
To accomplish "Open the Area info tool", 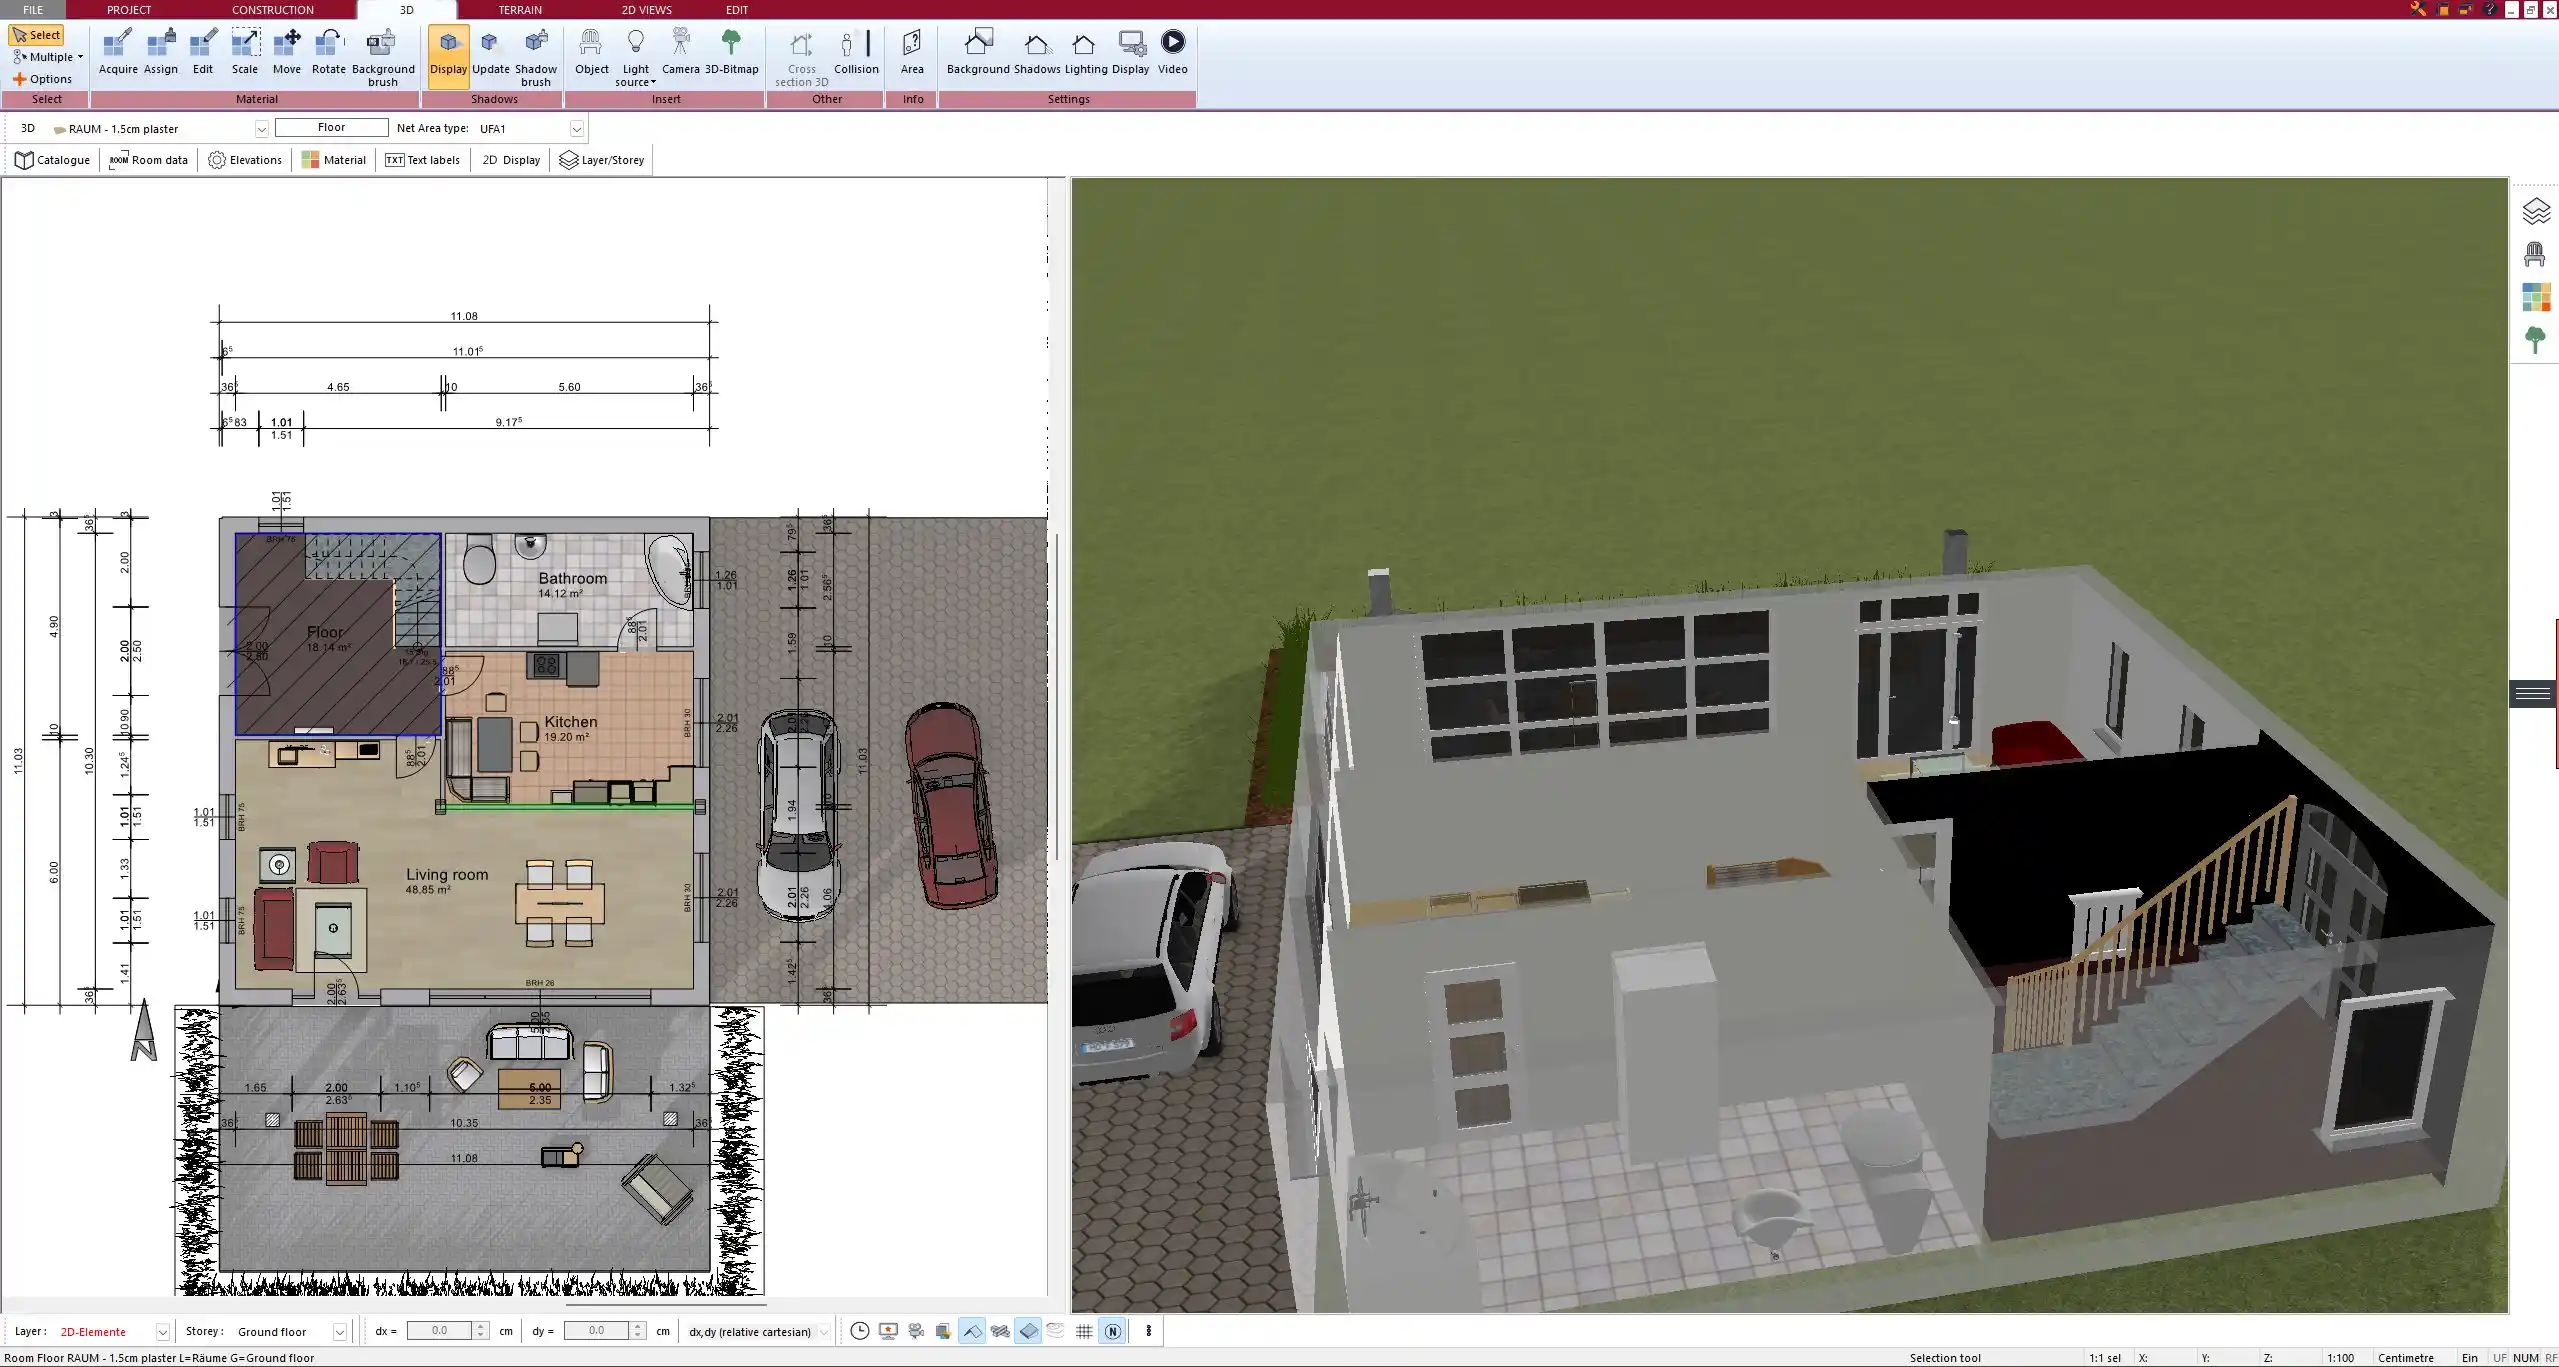I will click(912, 52).
